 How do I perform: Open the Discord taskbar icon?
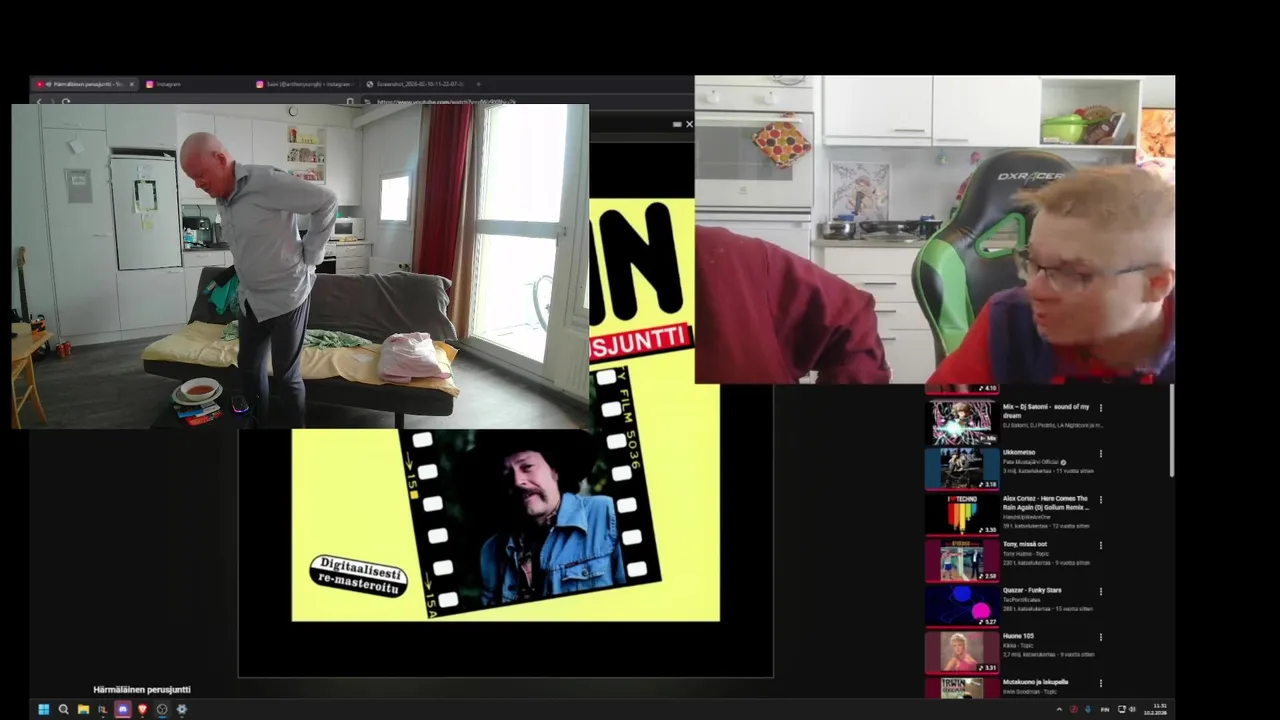122,709
